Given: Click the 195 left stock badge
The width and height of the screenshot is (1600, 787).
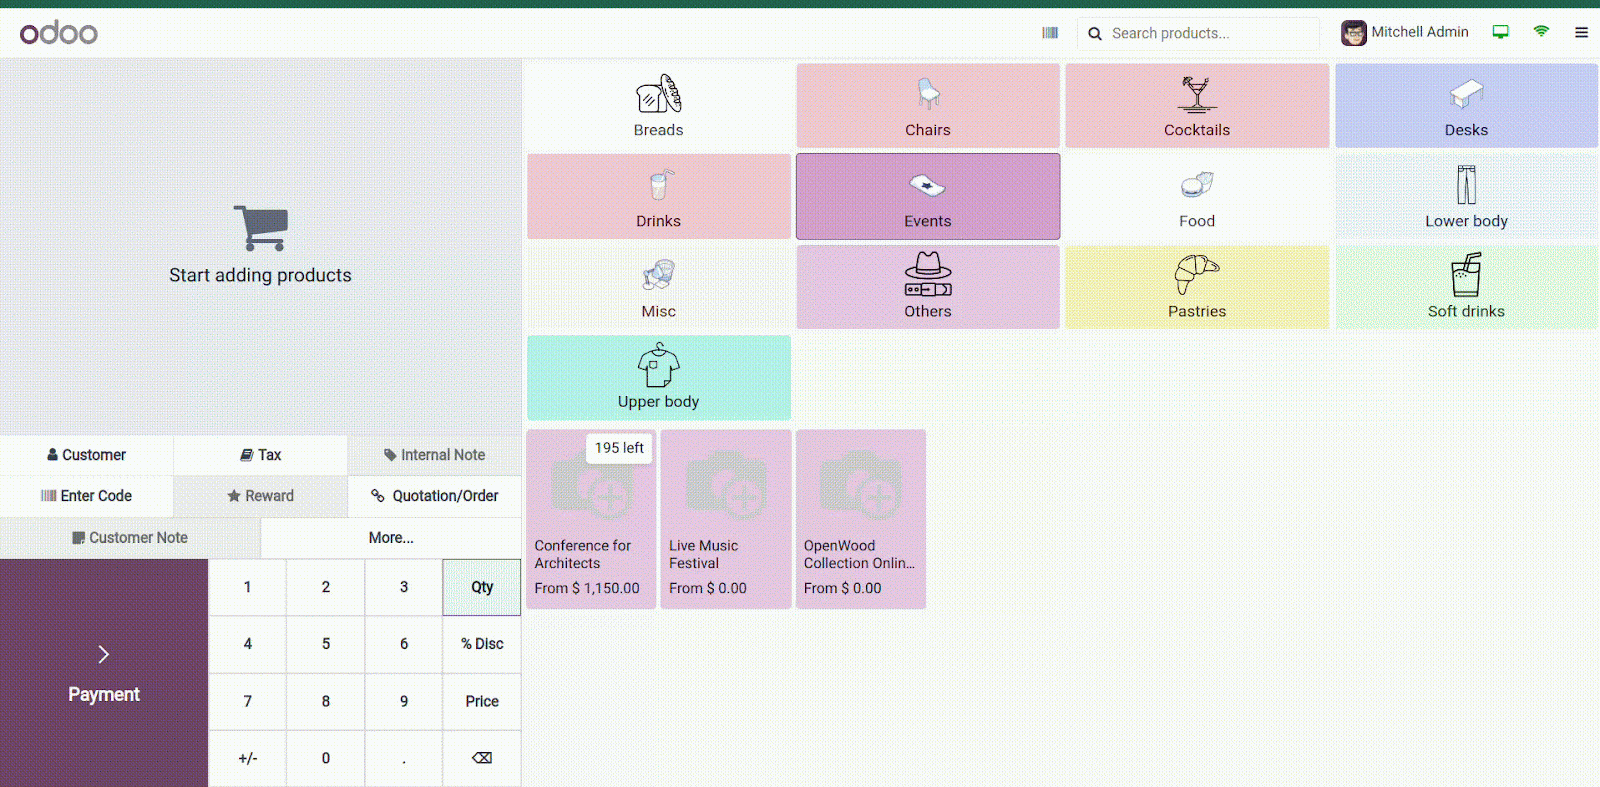Looking at the screenshot, I should [x=619, y=448].
